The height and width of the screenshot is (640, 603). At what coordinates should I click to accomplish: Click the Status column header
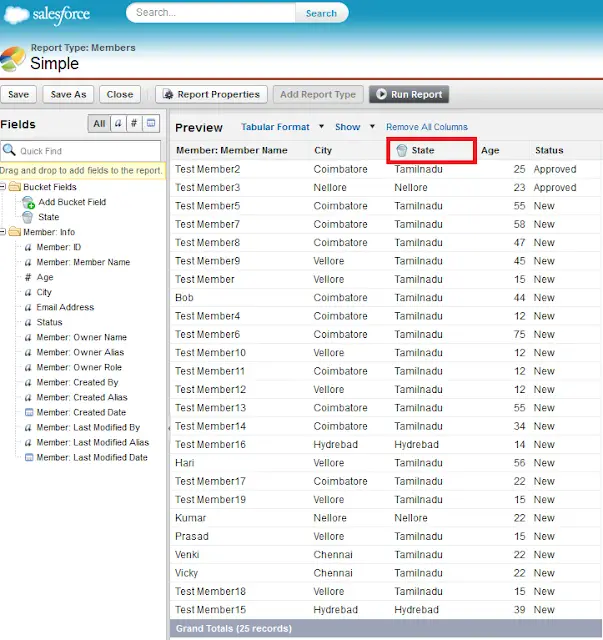(x=549, y=150)
